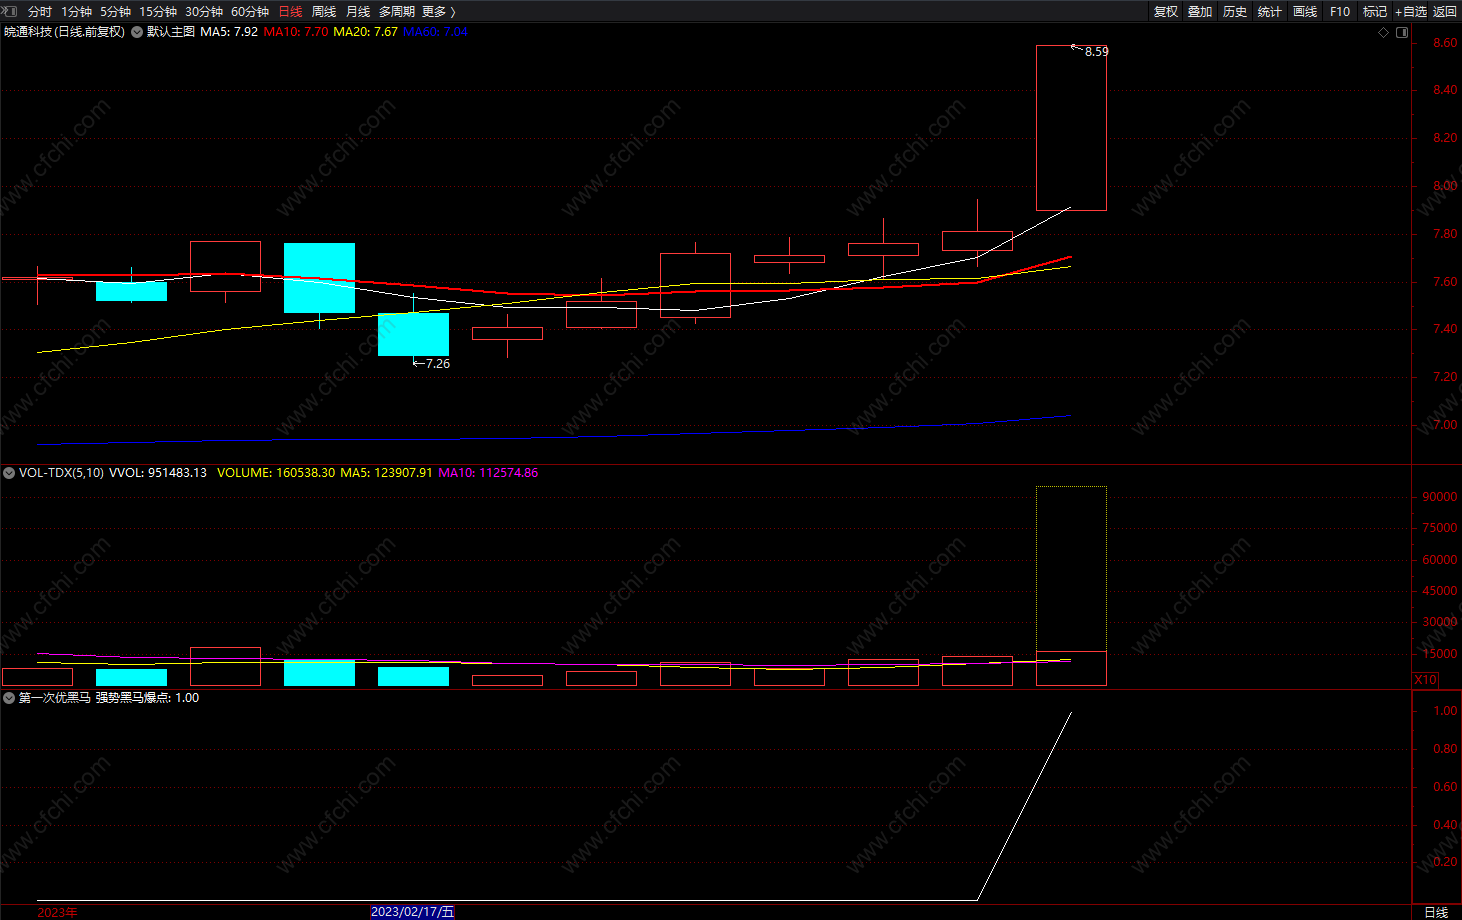The width and height of the screenshot is (1462, 920).
Task: Click the date marker 2023/02/17/五
Action: click(x=412, y=912)
